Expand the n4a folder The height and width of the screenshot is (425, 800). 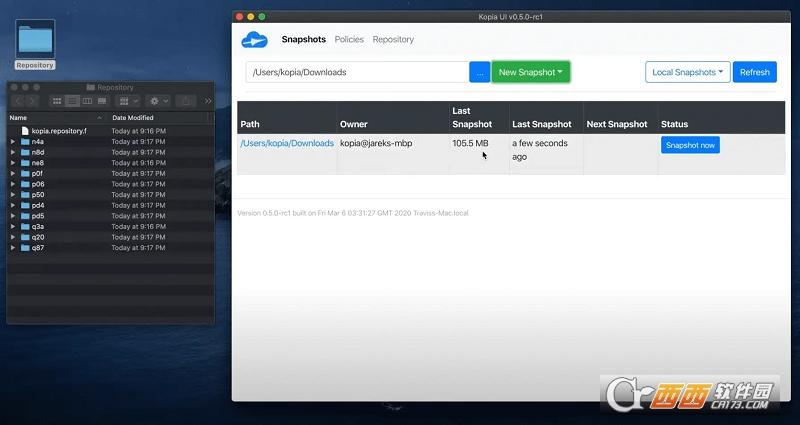coord(13,141)
